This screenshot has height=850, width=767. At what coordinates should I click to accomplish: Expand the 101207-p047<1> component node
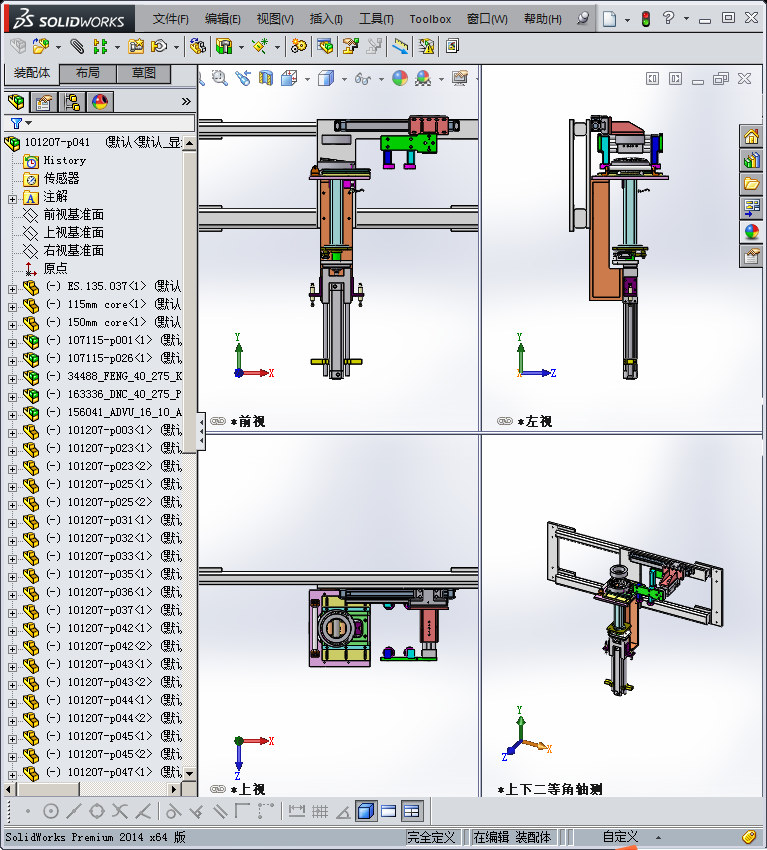pyautogui.click(x=12, y=775)
